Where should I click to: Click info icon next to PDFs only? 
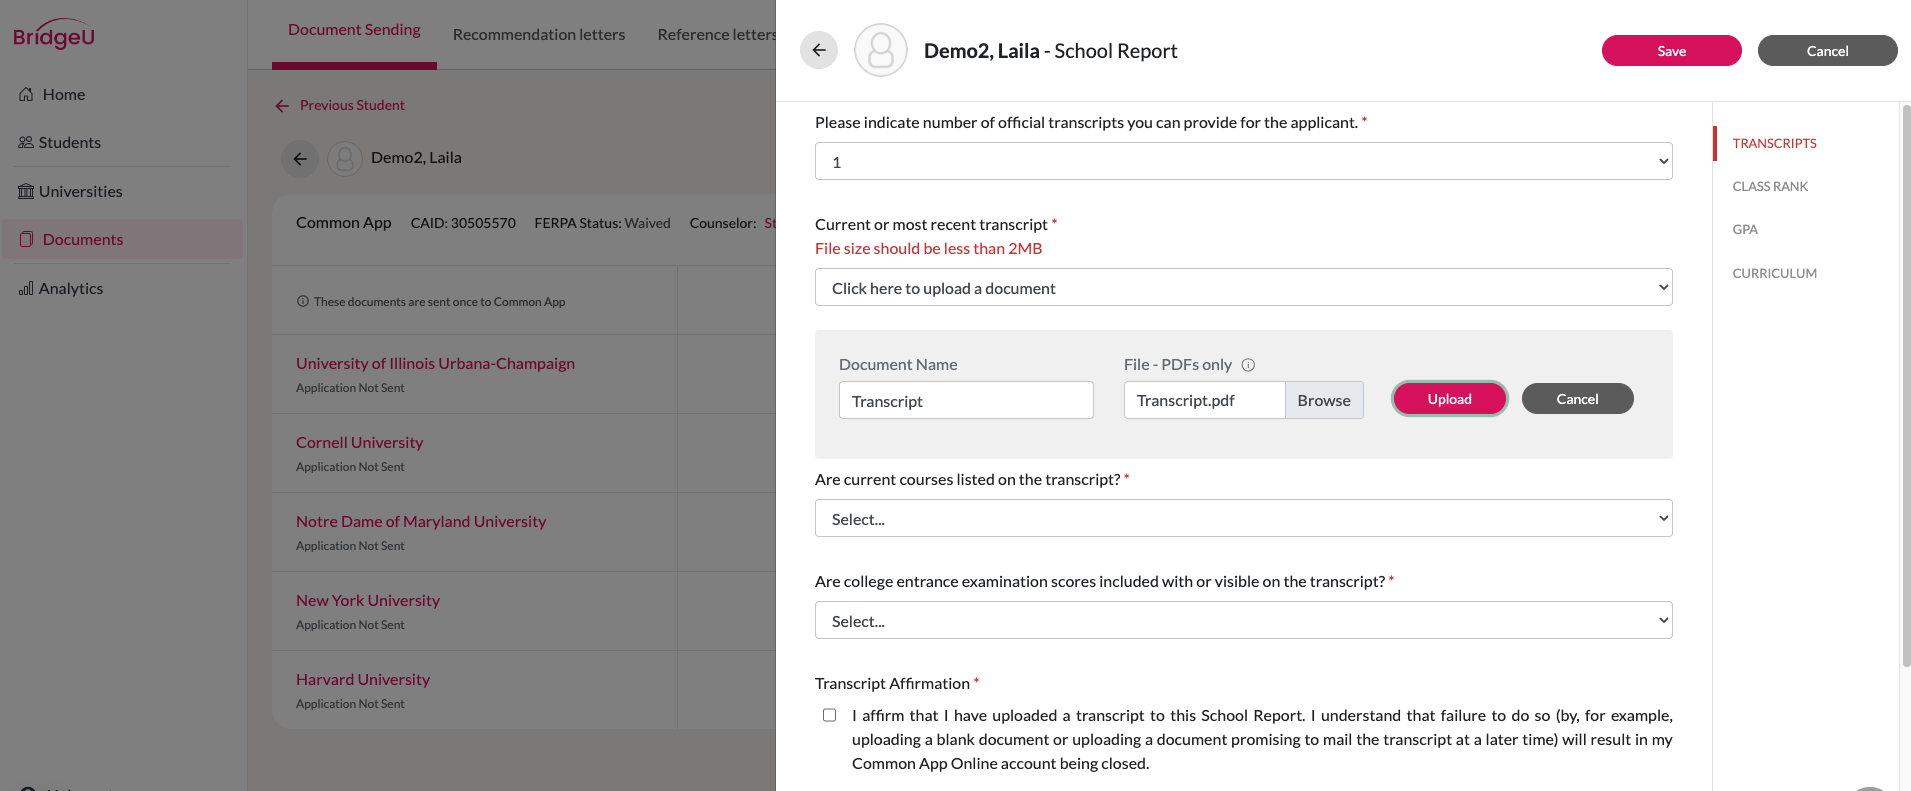click(1248, 365)
